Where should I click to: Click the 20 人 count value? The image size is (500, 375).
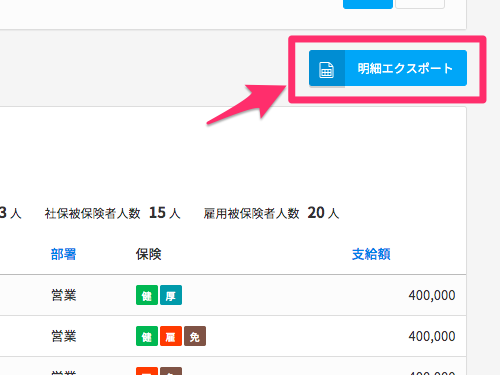tap(323, 213)
